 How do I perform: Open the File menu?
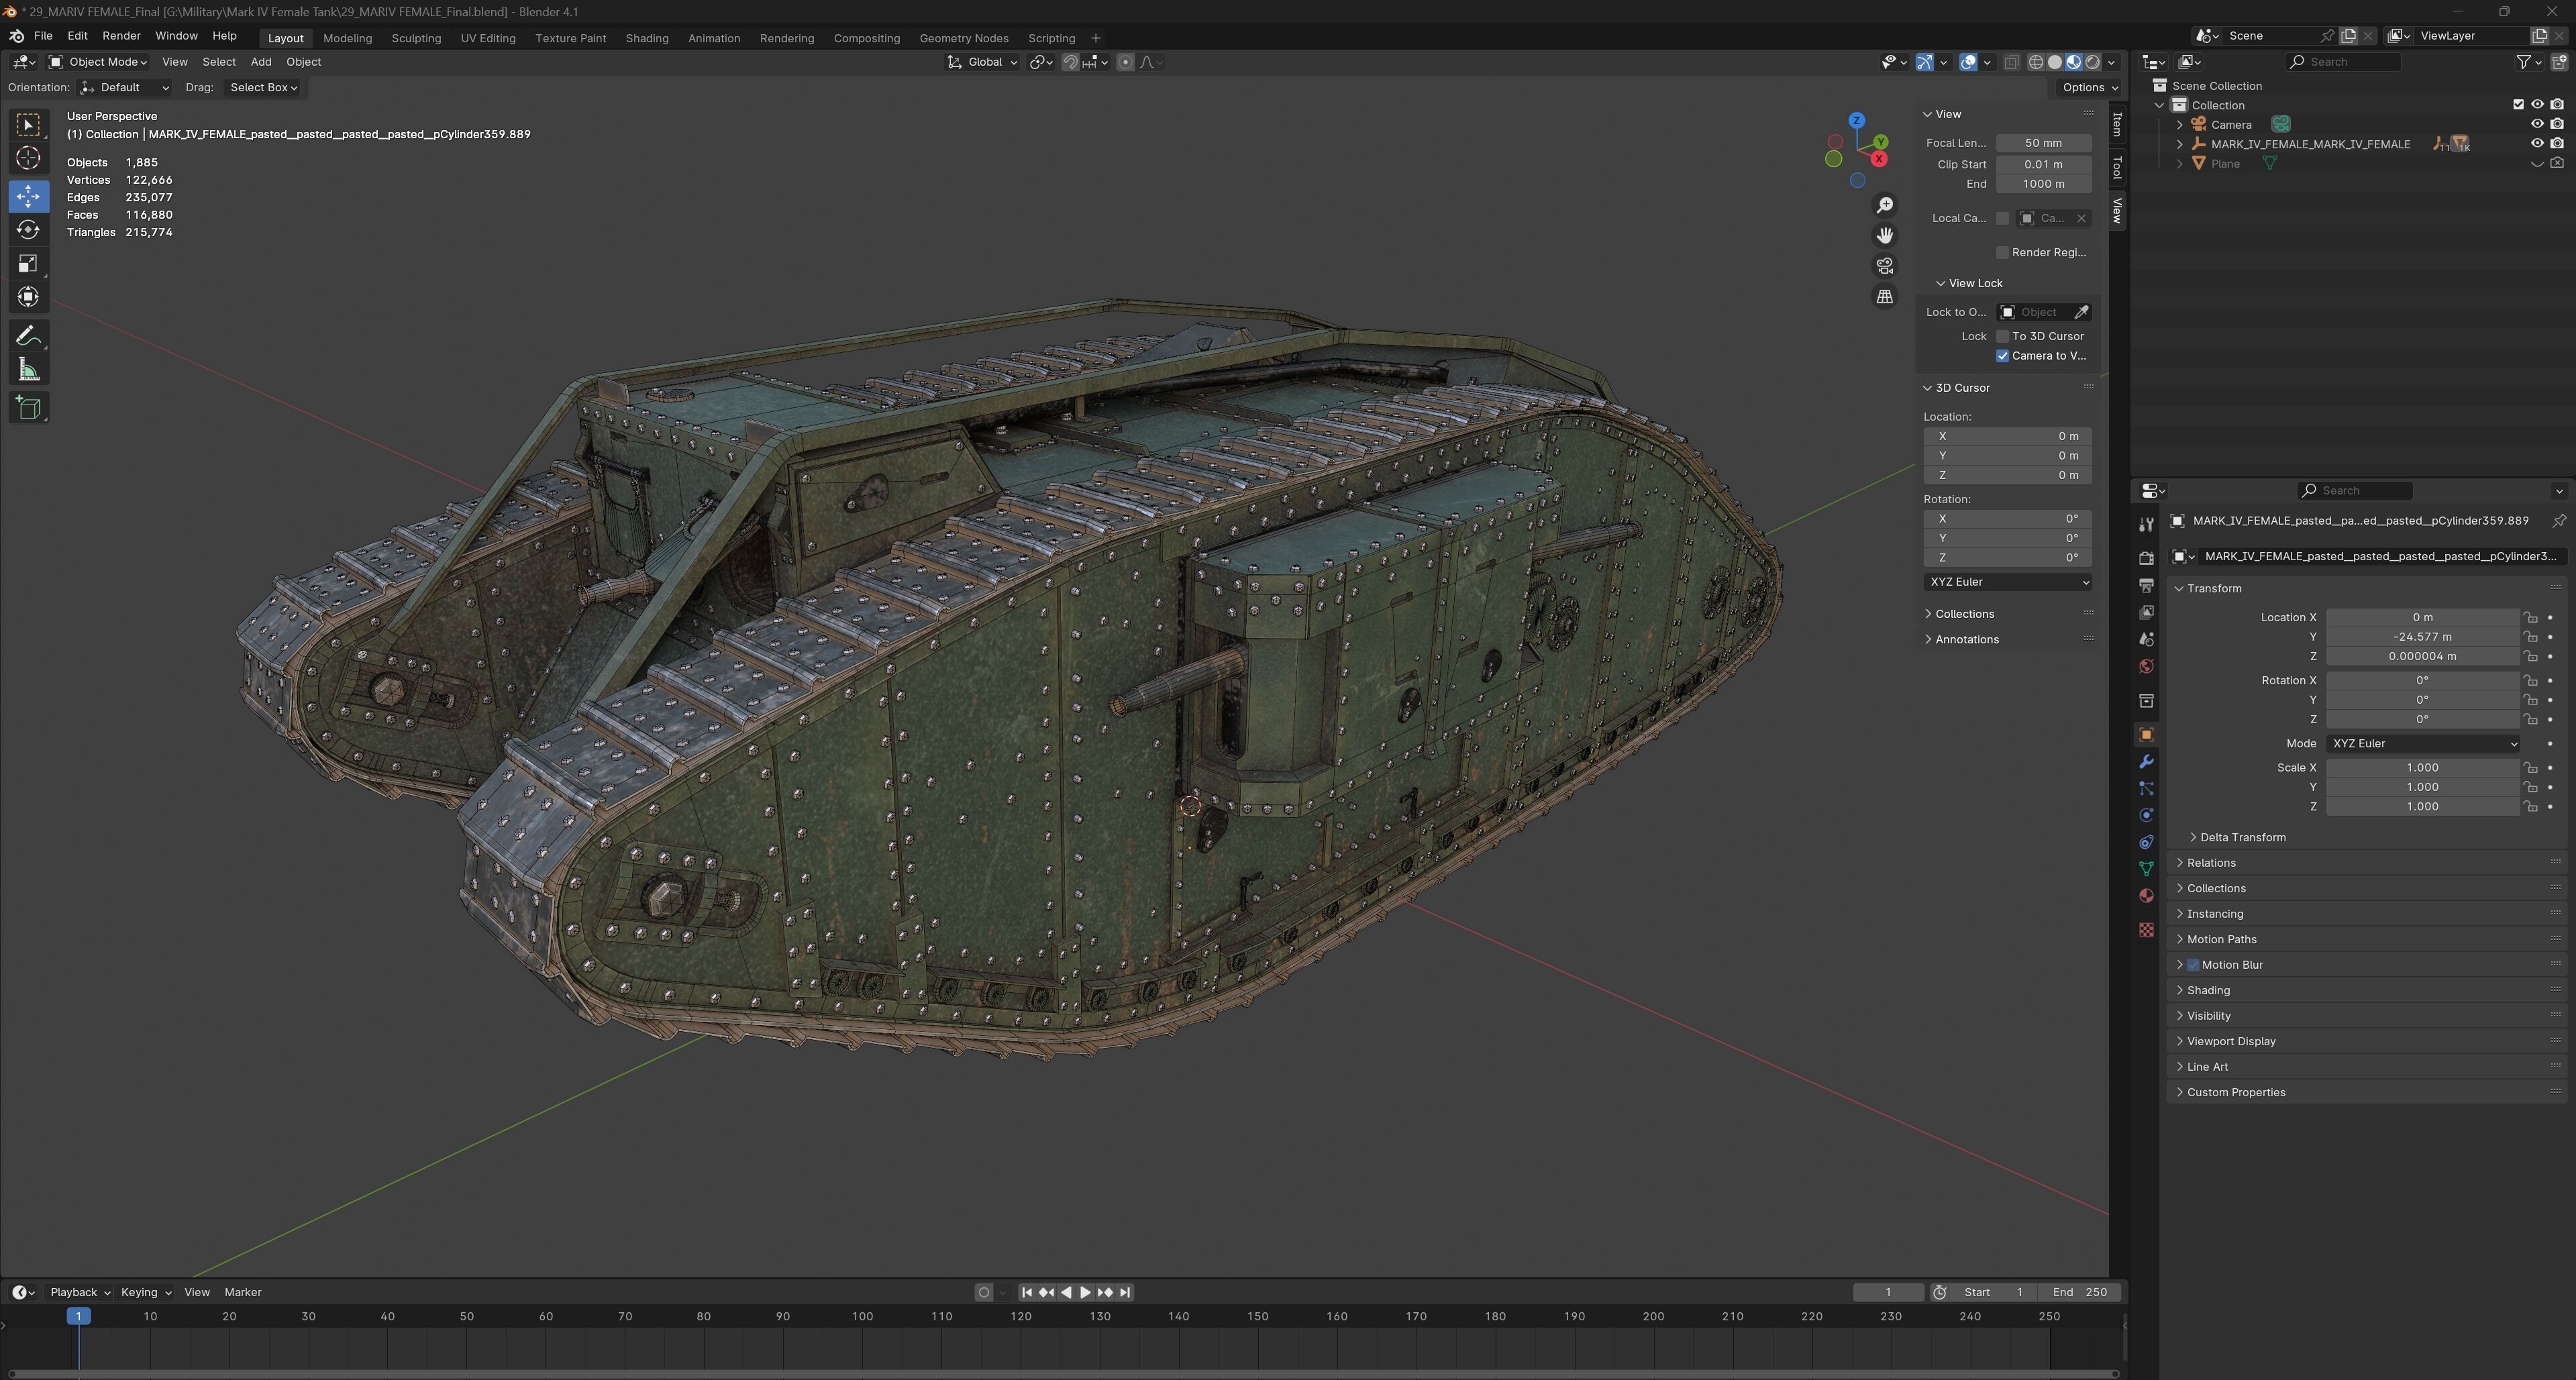(x=43, y=36)
